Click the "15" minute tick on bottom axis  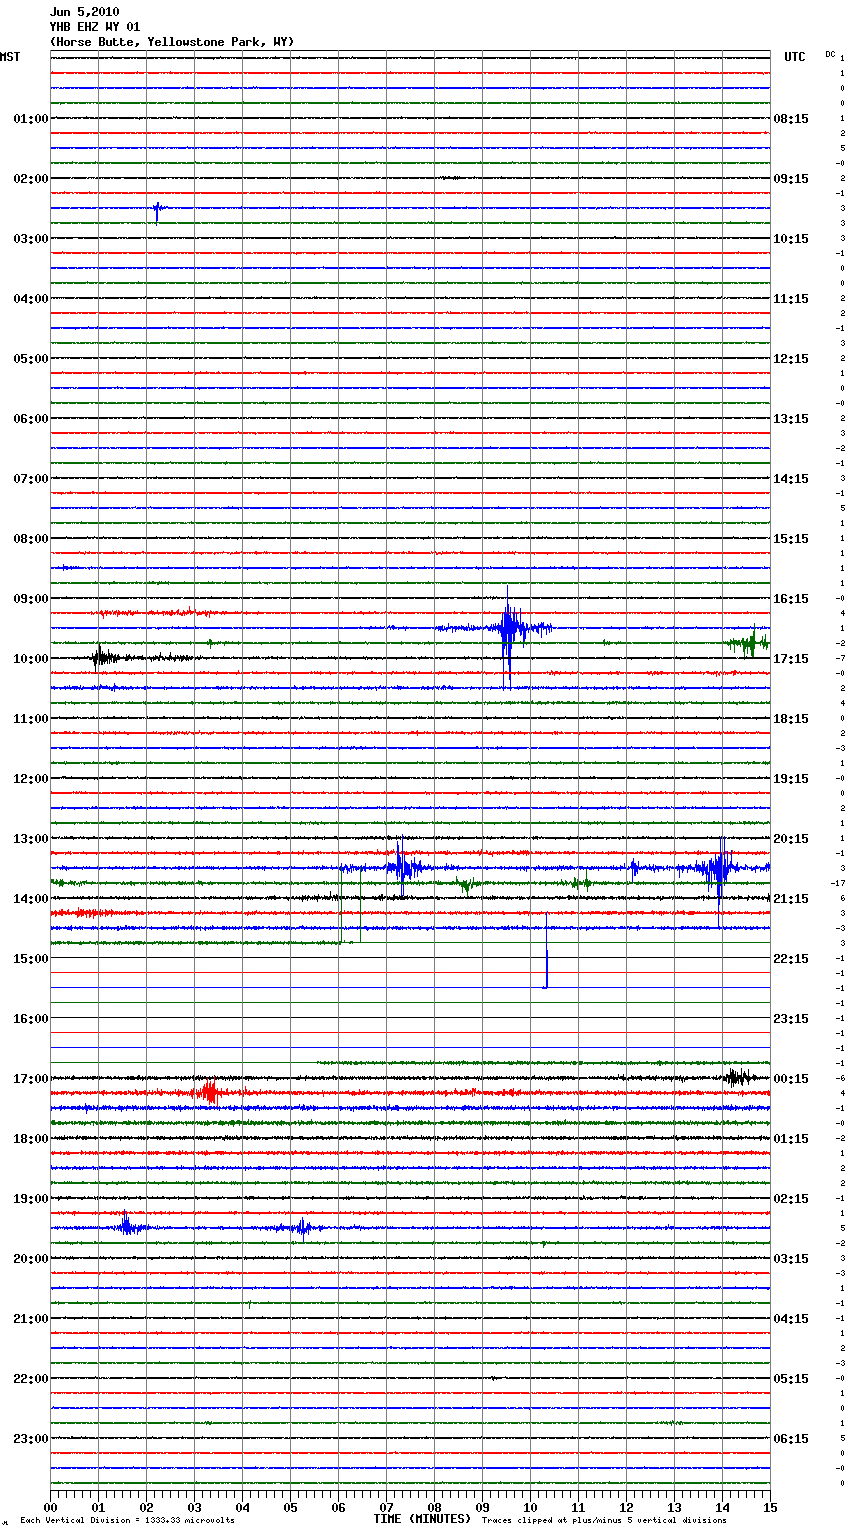coord(770,1506)
